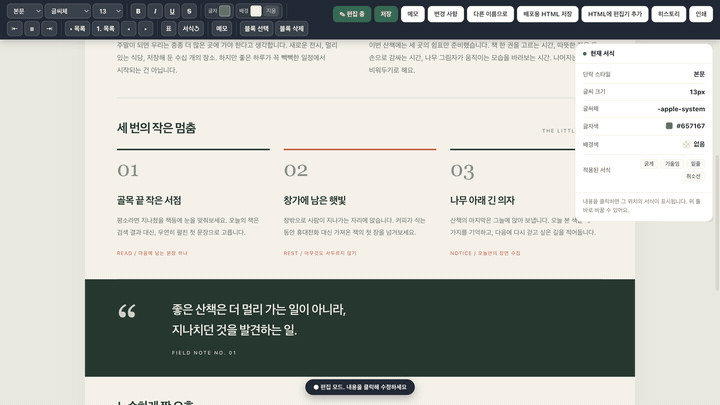
Task: Click the 01 number above 골목 끝 작은 서점
Action: pos(128,170)
